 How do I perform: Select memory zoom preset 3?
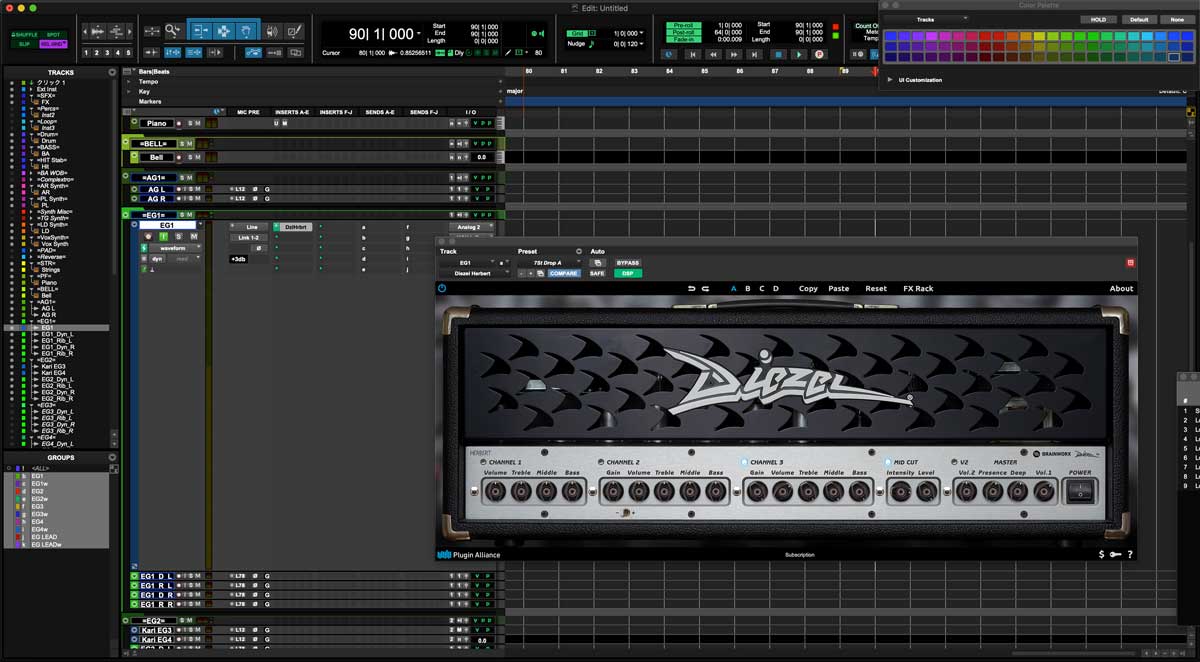107,52
